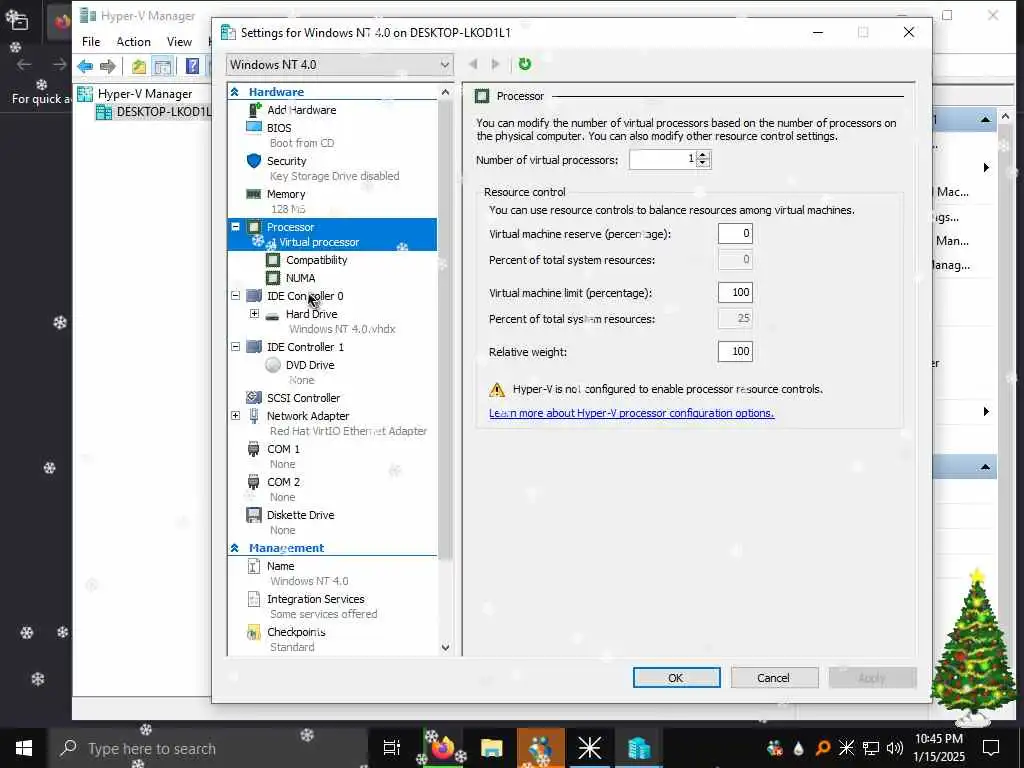This screenshot has width=1024, height=768.
Task: Open Task View on the taskbar
Action: coord(392,748)
